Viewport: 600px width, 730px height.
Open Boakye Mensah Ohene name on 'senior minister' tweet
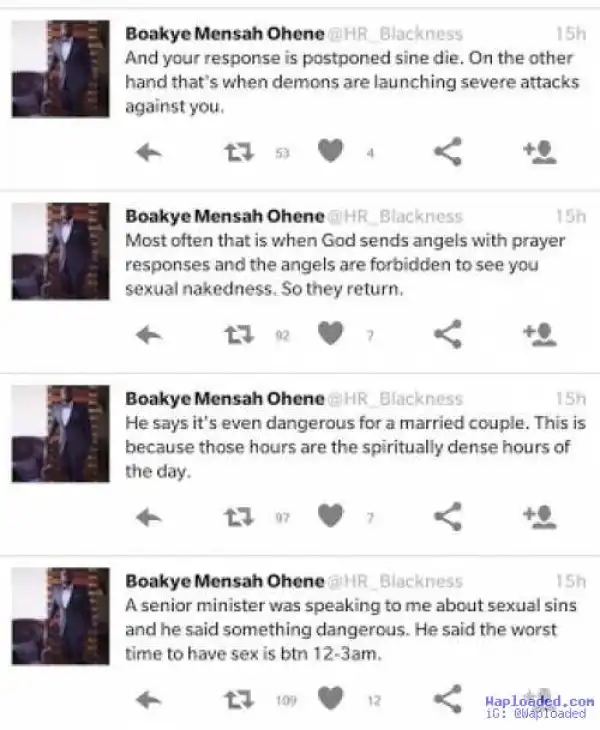coord(224,581)
